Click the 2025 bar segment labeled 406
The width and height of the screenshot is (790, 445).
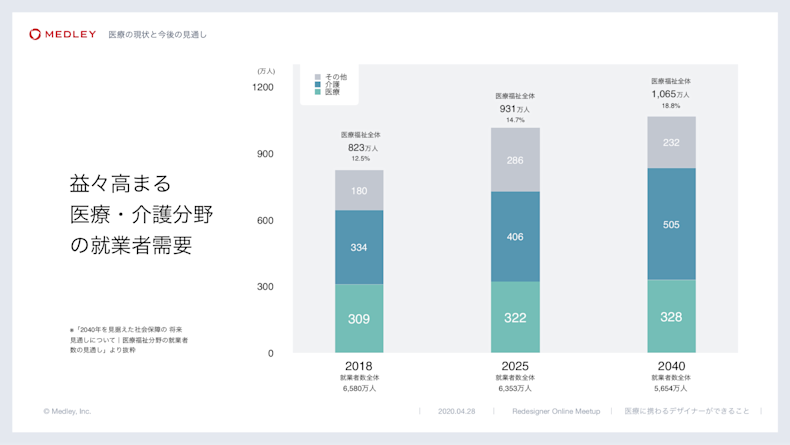[x=515, y=236]
